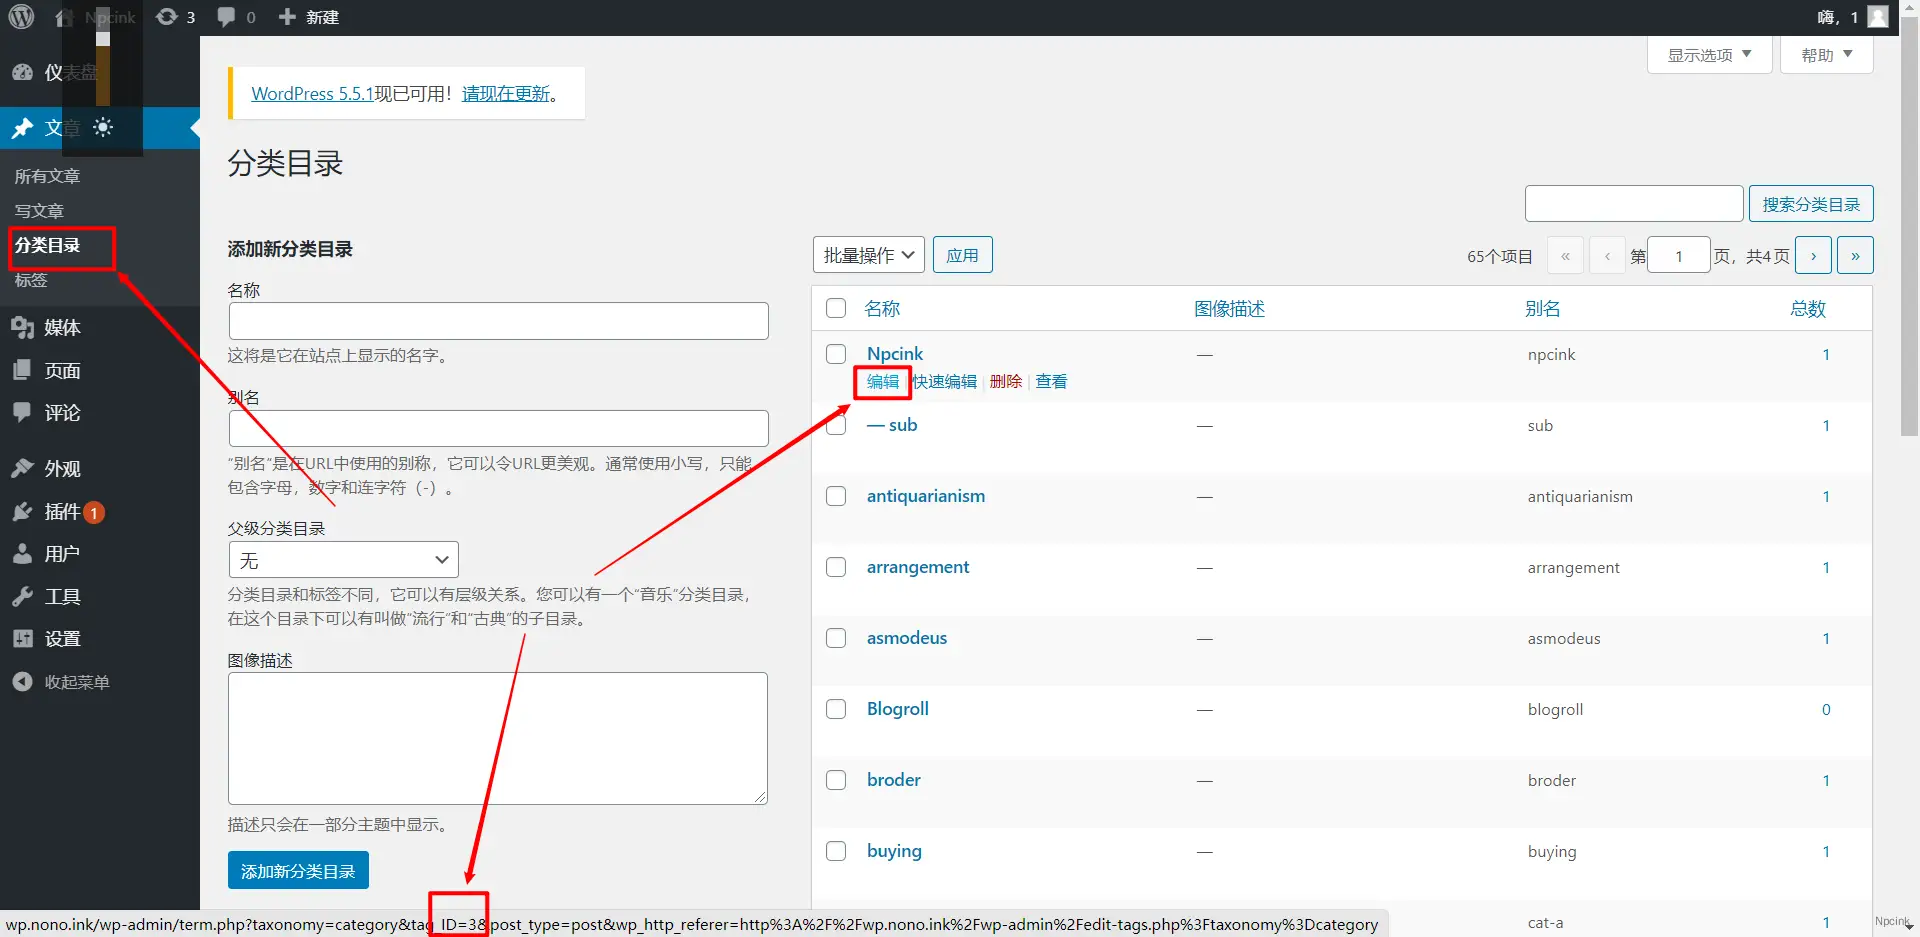Sort by the Name (名称) column header
Image resolution: width=1920 pixels, height=937 pixels.
(882, 308)
